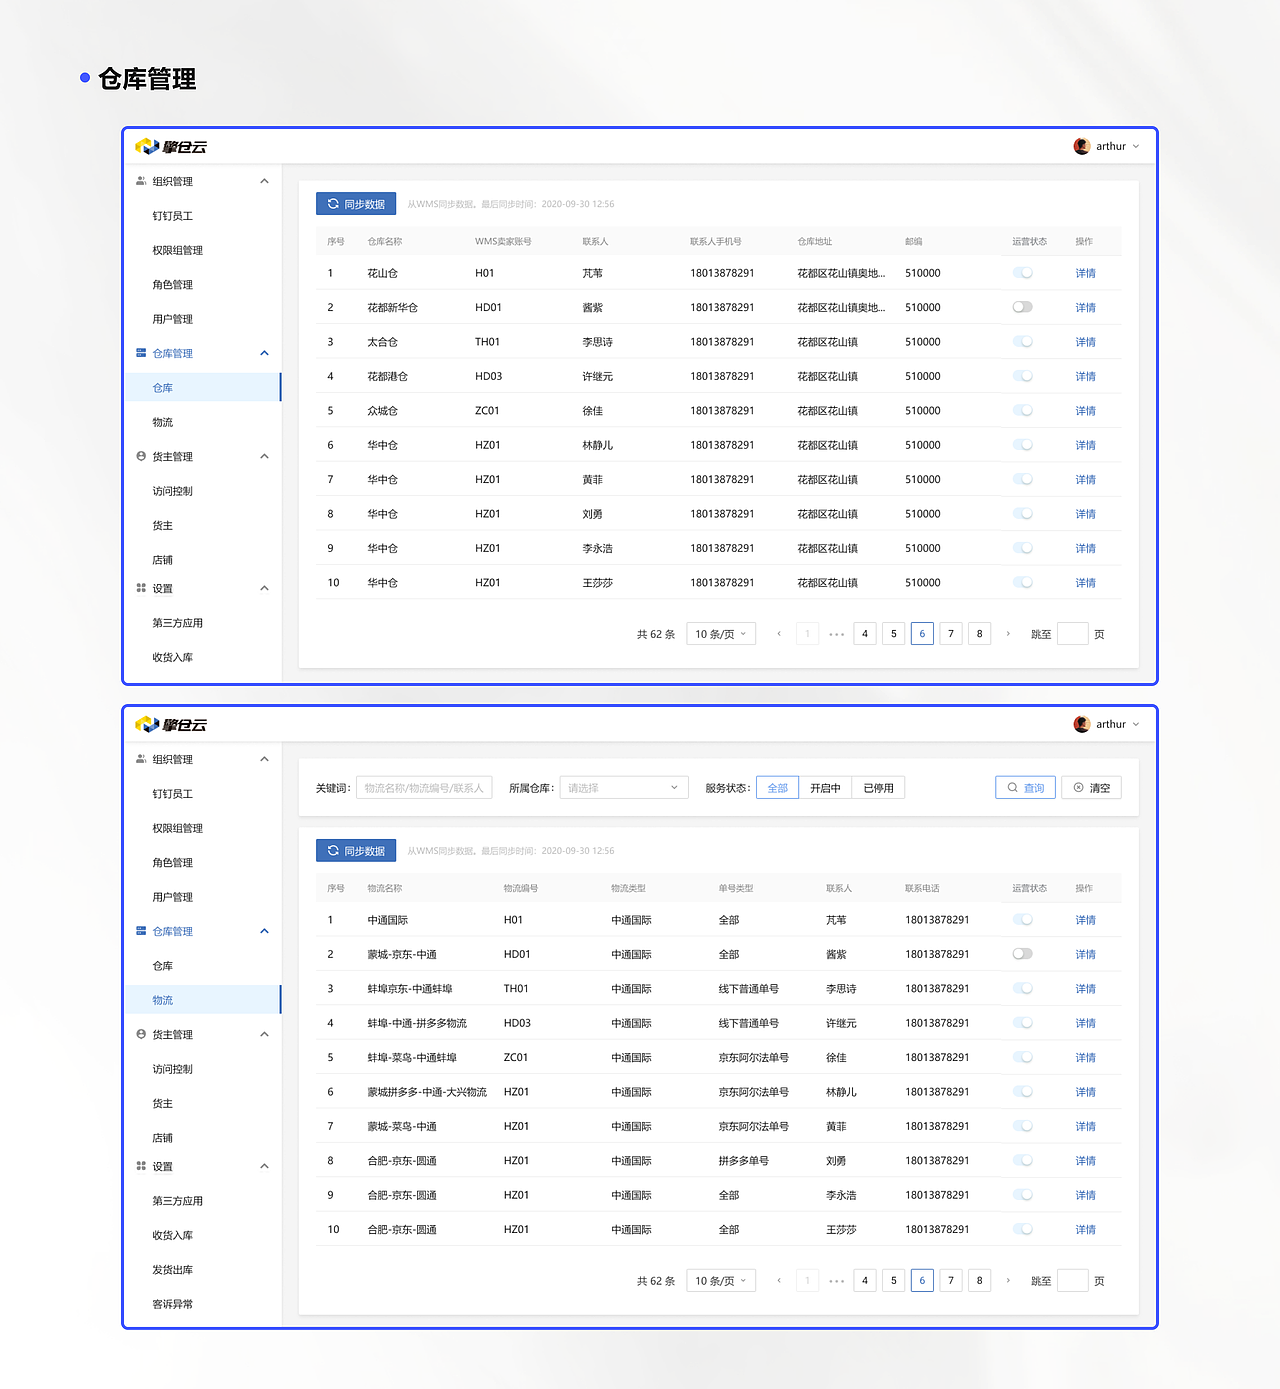The width and height of the screenshot is (1280, 1389).
Task: Open 10 条/页 dropdown in warehouse table
Action: coord(721,634)
